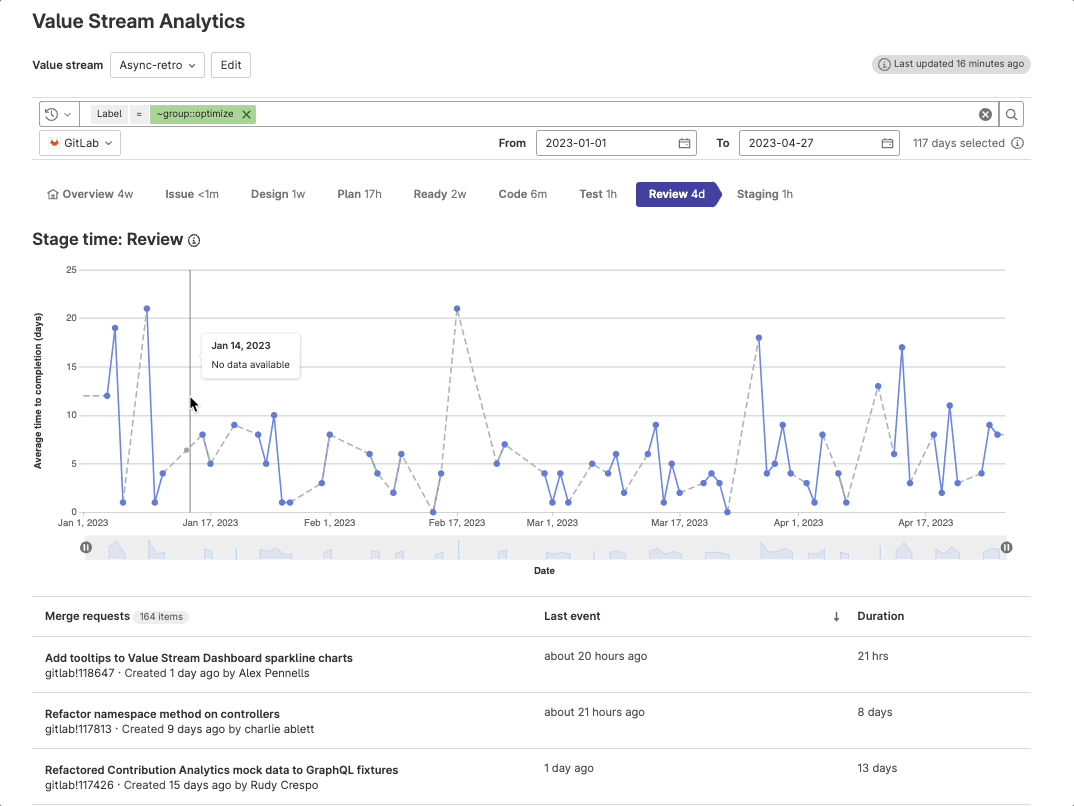Viewport: 1074px width, 806px height.
Task: Open the To date calendar picker icon
Action: (x=887, y=143)
